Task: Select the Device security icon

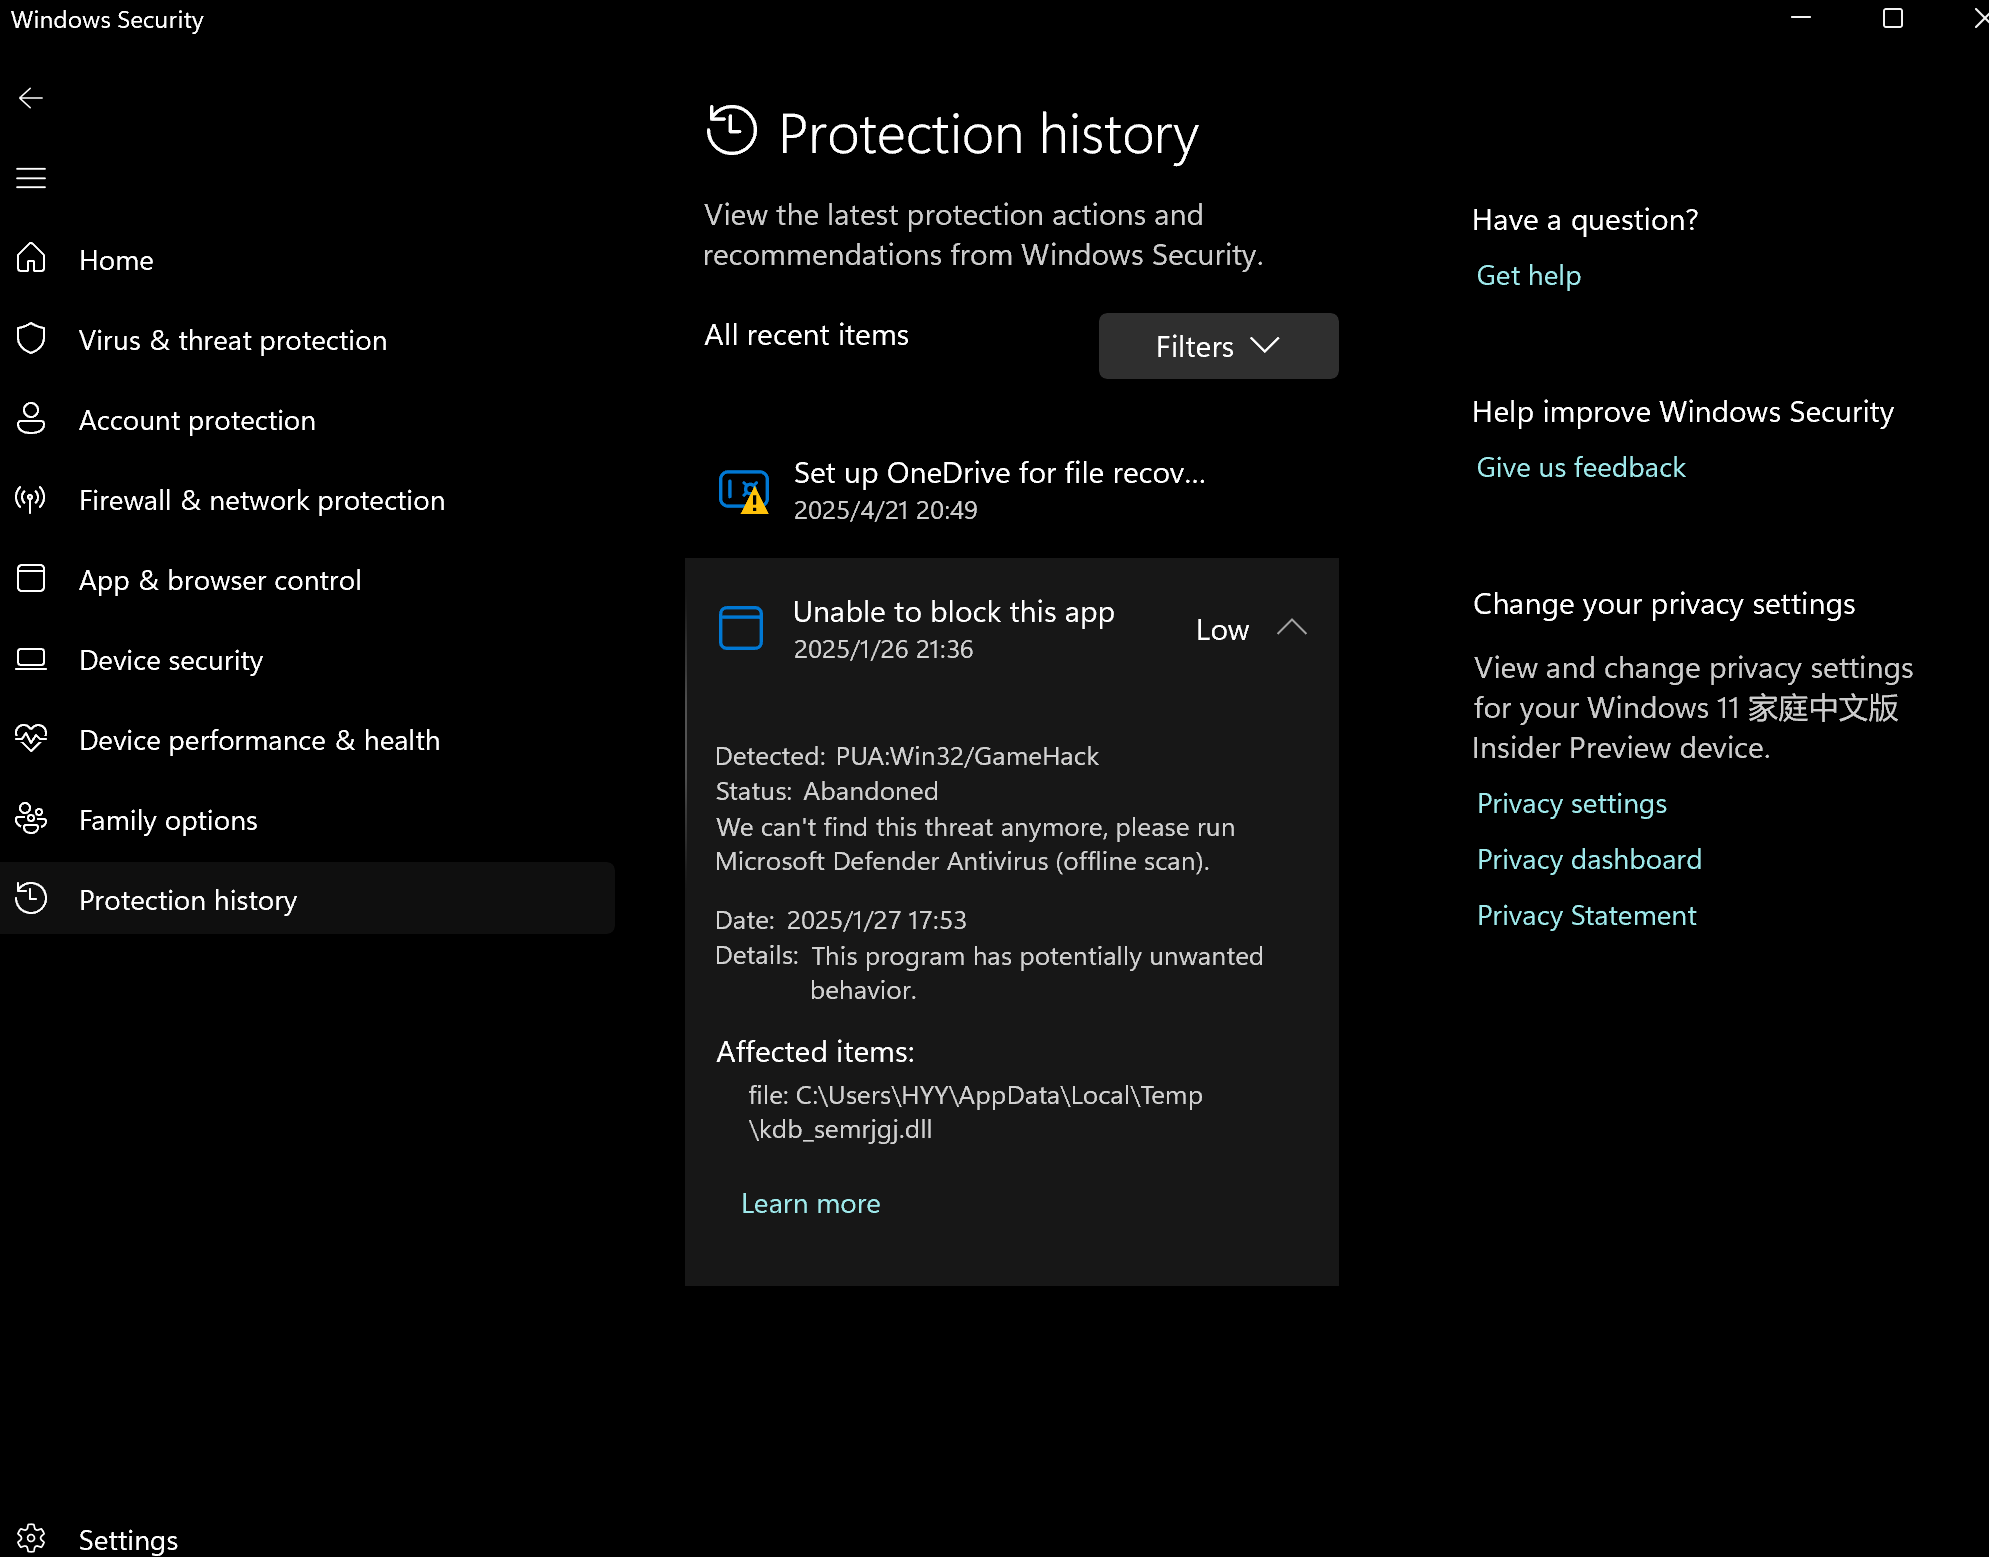Action: (x=31, y=660)
